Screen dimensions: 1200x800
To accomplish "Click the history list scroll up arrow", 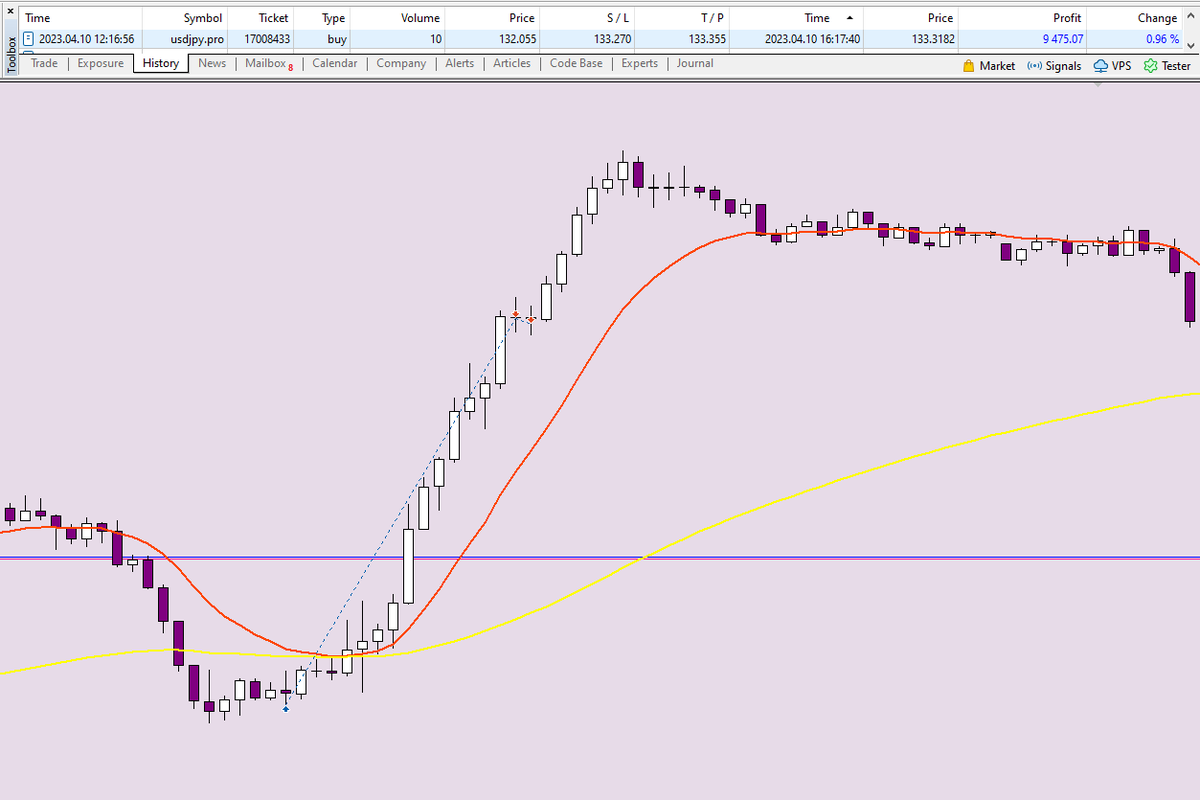I will [x=1191, y=16].
